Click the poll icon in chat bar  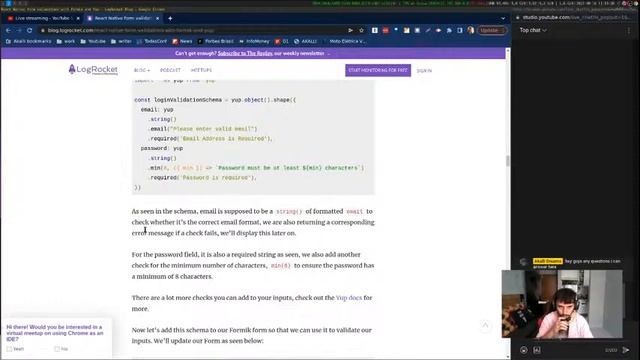coord(537,350)
